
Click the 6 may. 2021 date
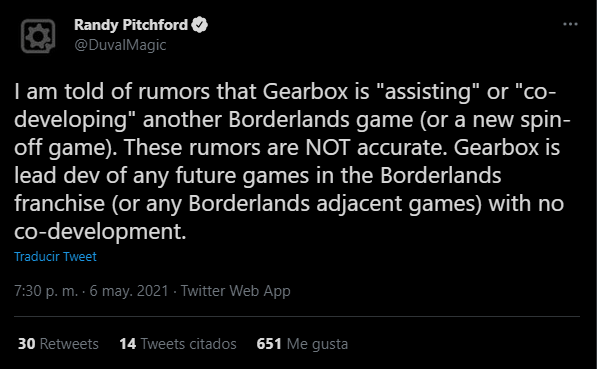[129, 291]
